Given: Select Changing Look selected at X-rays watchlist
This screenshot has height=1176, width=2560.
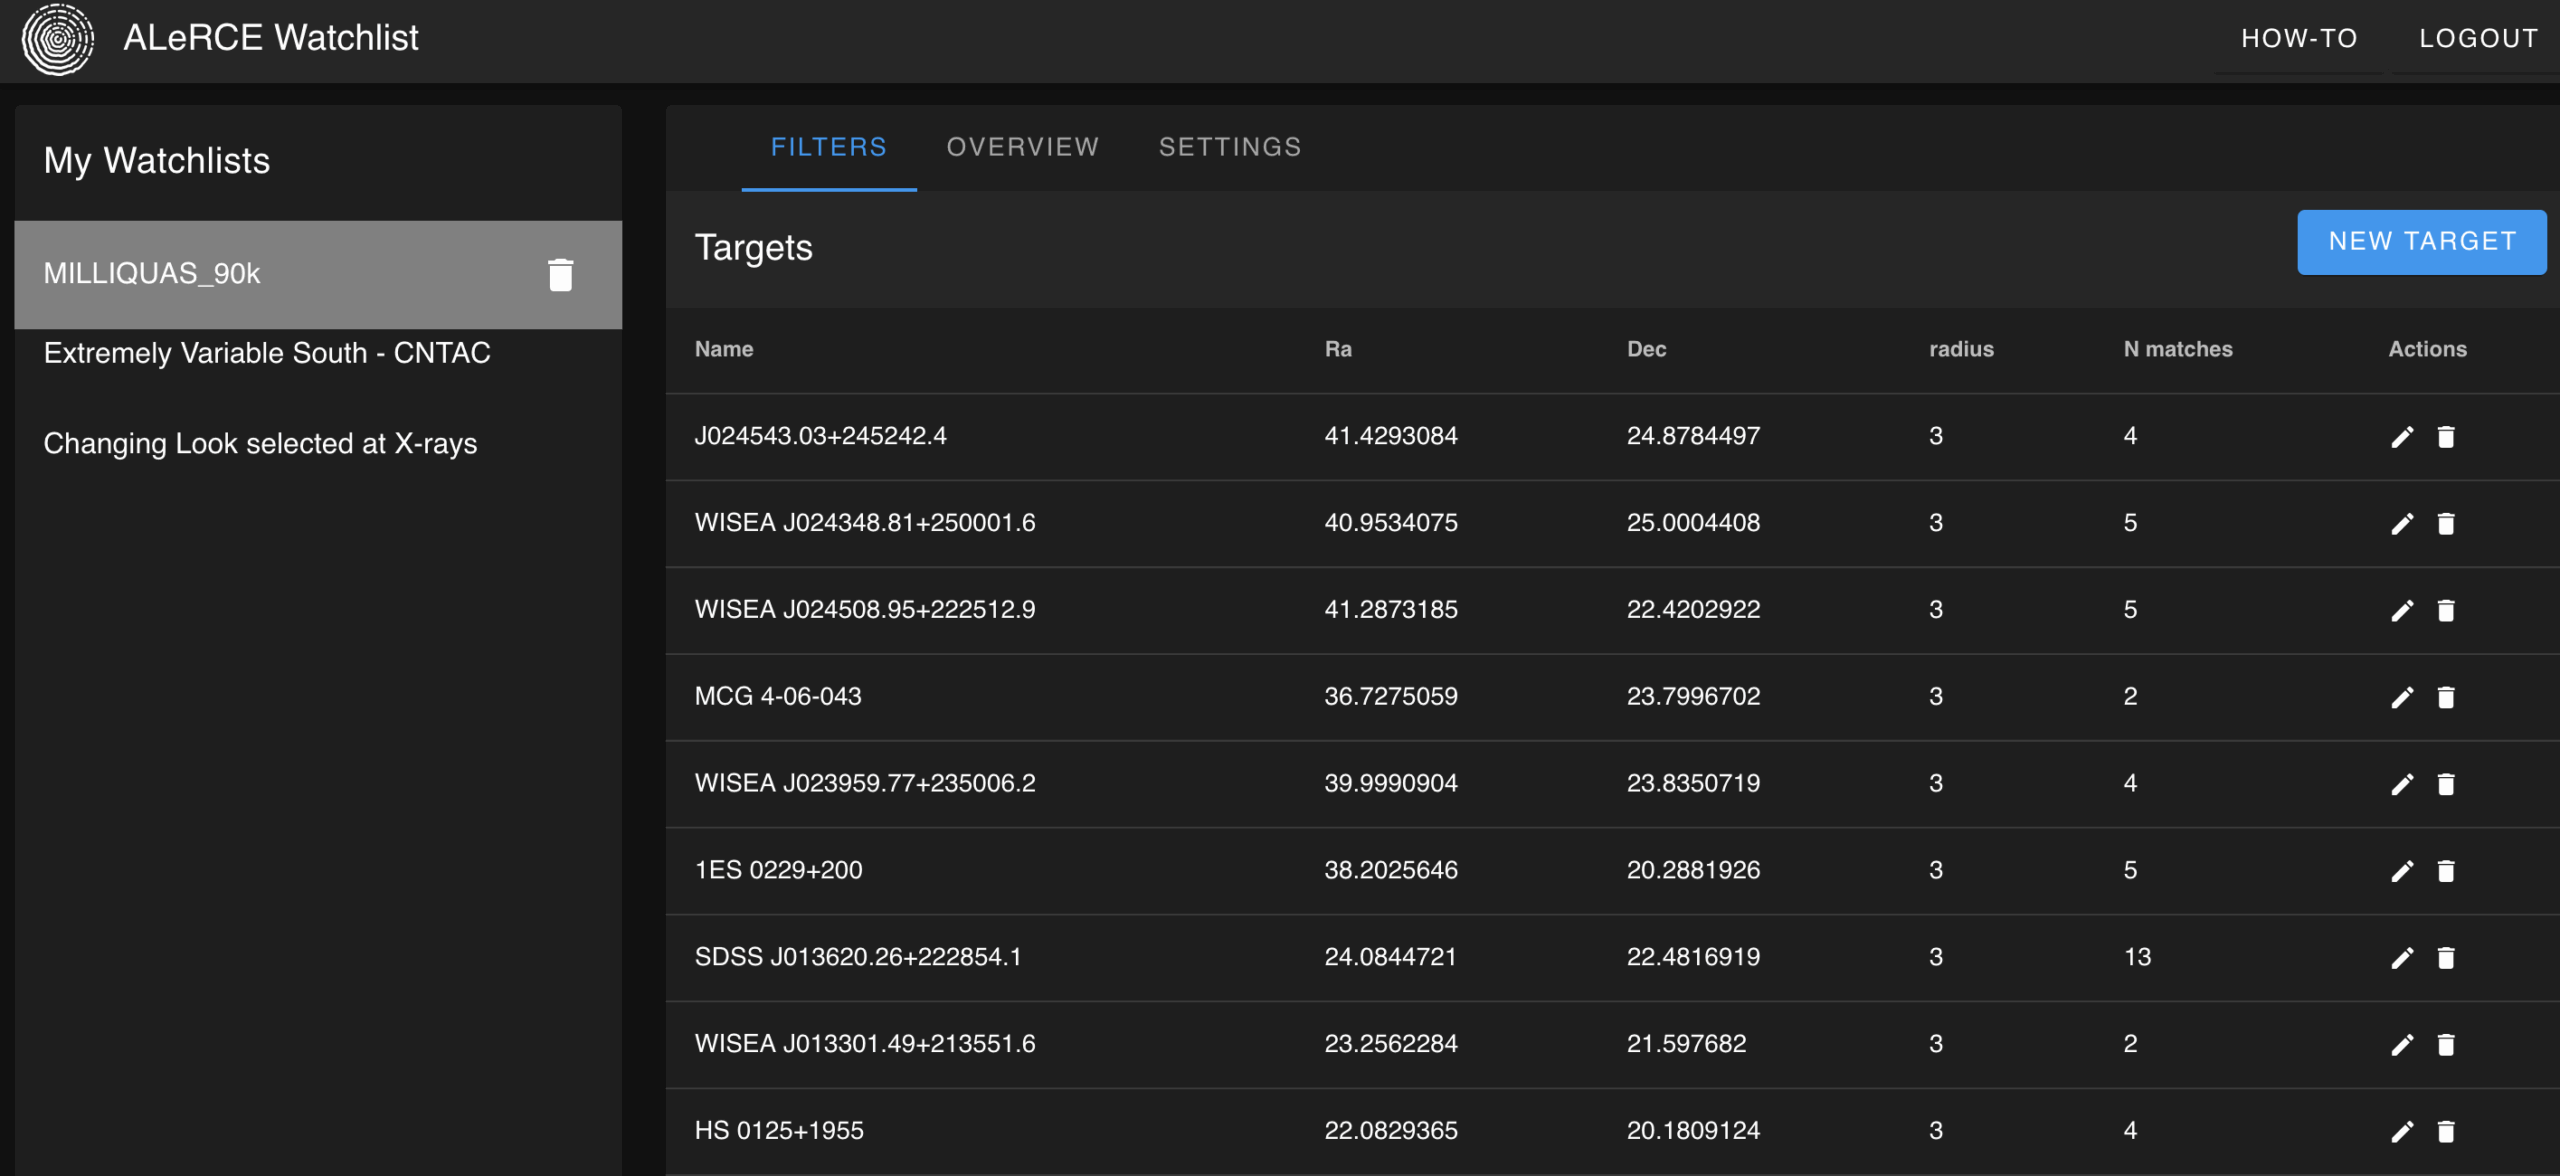Looking at the screenshot, I should tap(260, 444).
